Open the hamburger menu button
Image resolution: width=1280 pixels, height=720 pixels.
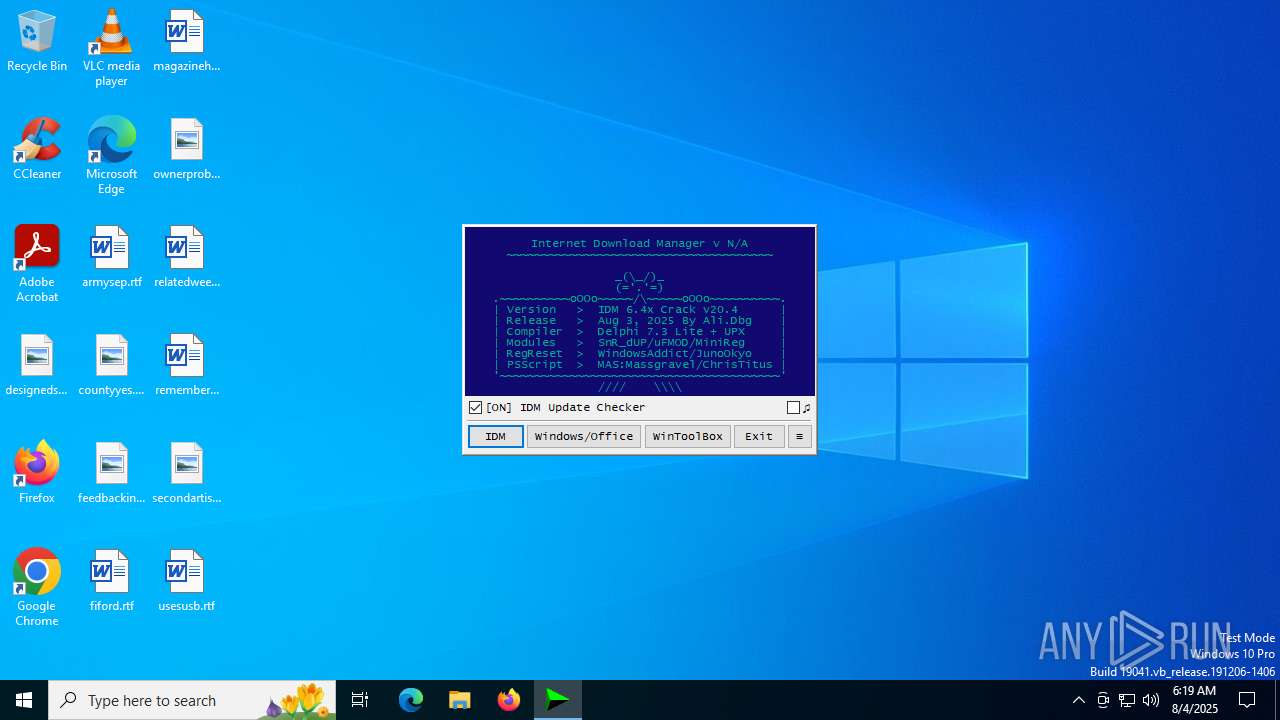pos(799,436)
